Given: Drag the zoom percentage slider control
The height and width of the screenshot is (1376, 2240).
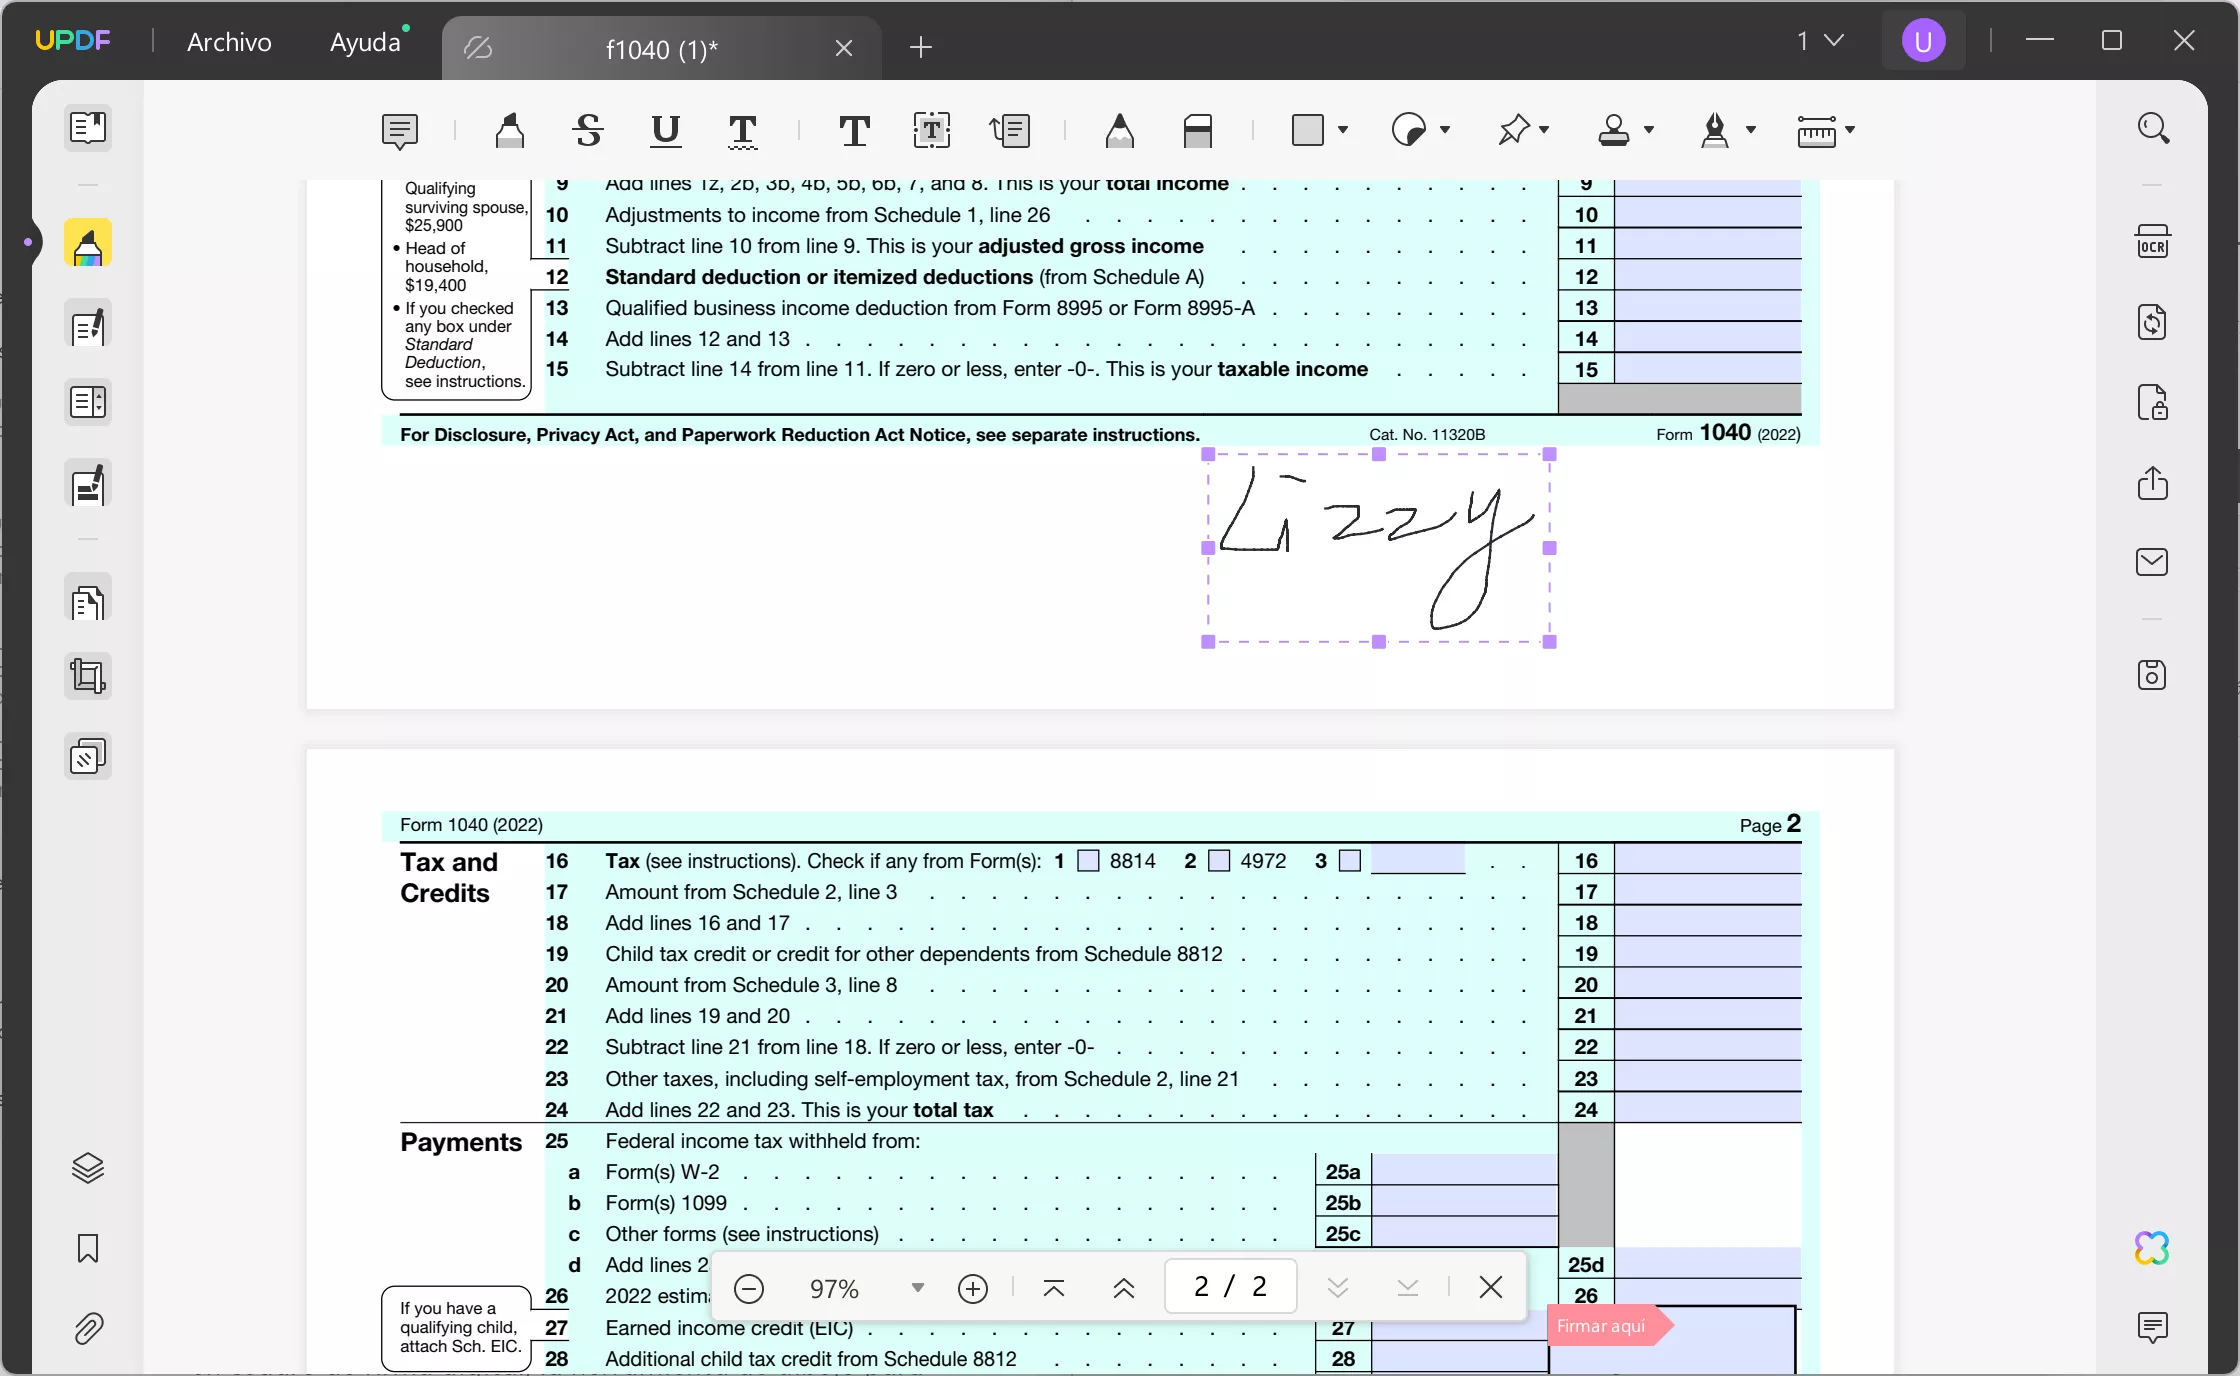Looking at the screenshot, I should (x=917, y=1286).
